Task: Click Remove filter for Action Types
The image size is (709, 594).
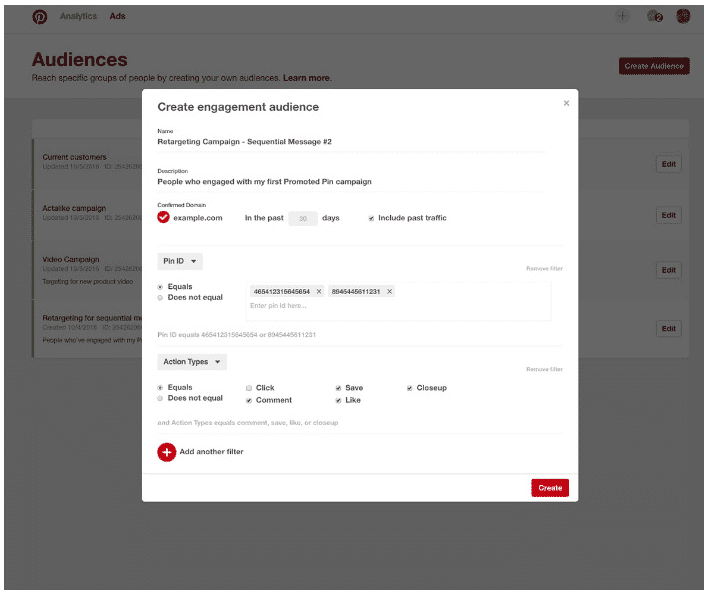Action: pyautogui.click(x=544, y=369)
